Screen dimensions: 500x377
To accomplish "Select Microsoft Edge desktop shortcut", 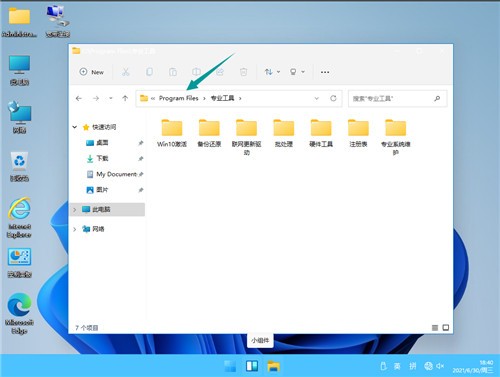I will 19,314.
